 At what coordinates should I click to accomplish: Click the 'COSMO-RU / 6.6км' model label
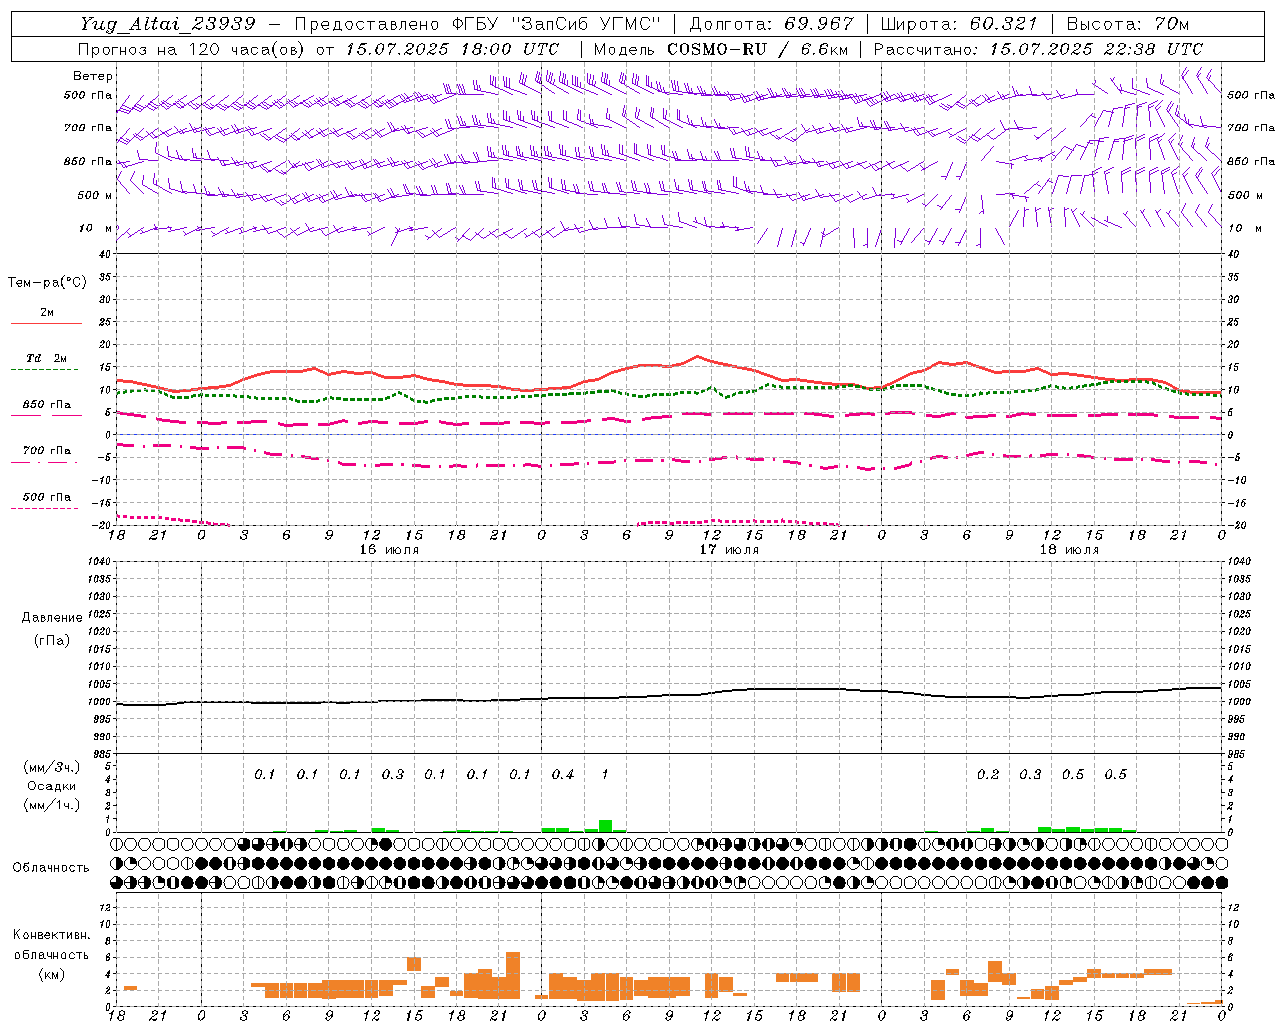(758, 49)
